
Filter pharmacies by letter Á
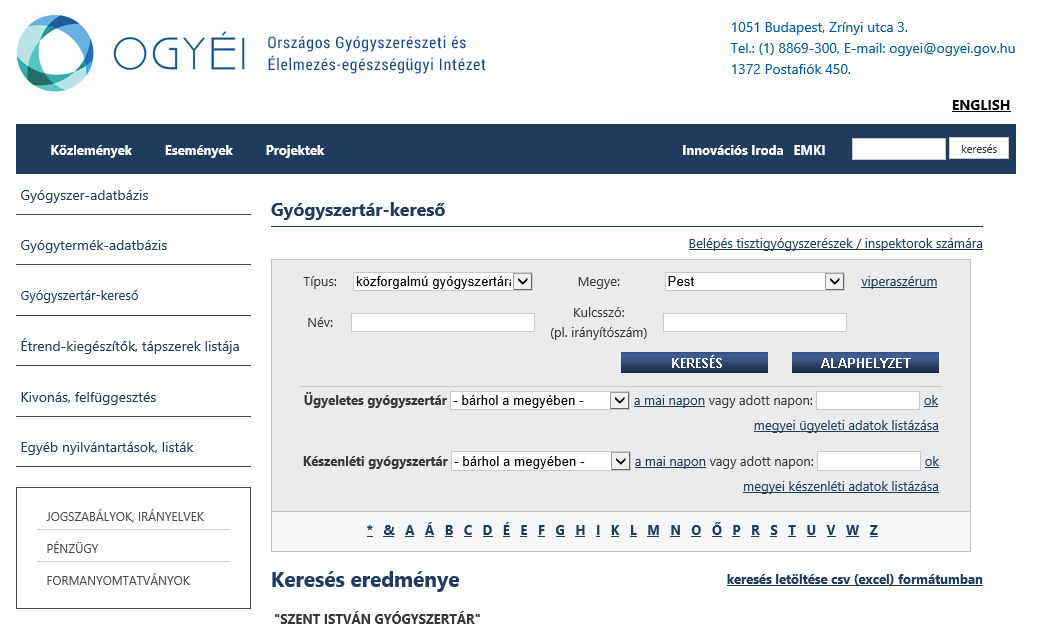click(x=429, y=530)
